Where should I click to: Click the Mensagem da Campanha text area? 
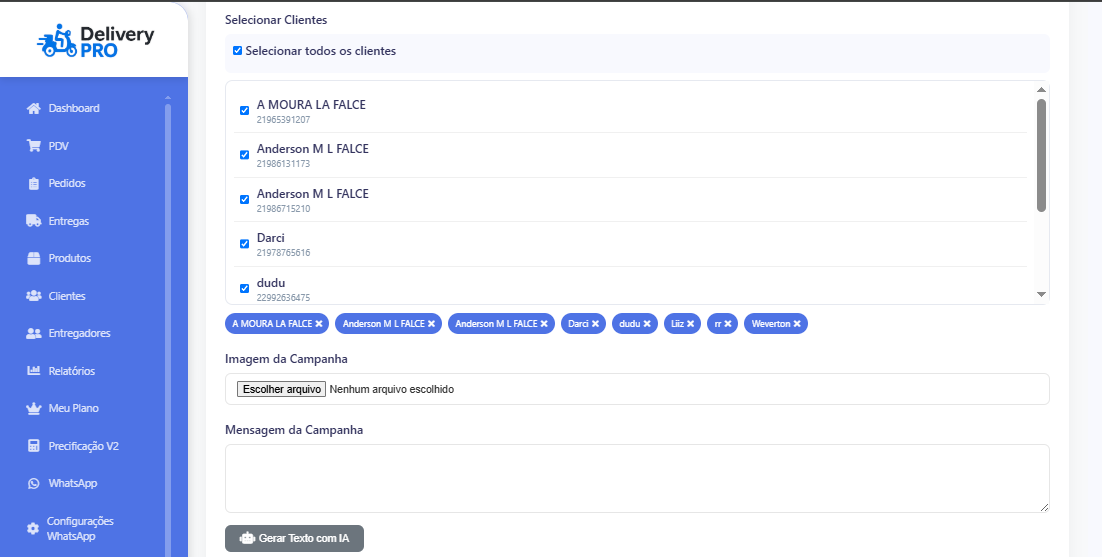pos(637,479)
